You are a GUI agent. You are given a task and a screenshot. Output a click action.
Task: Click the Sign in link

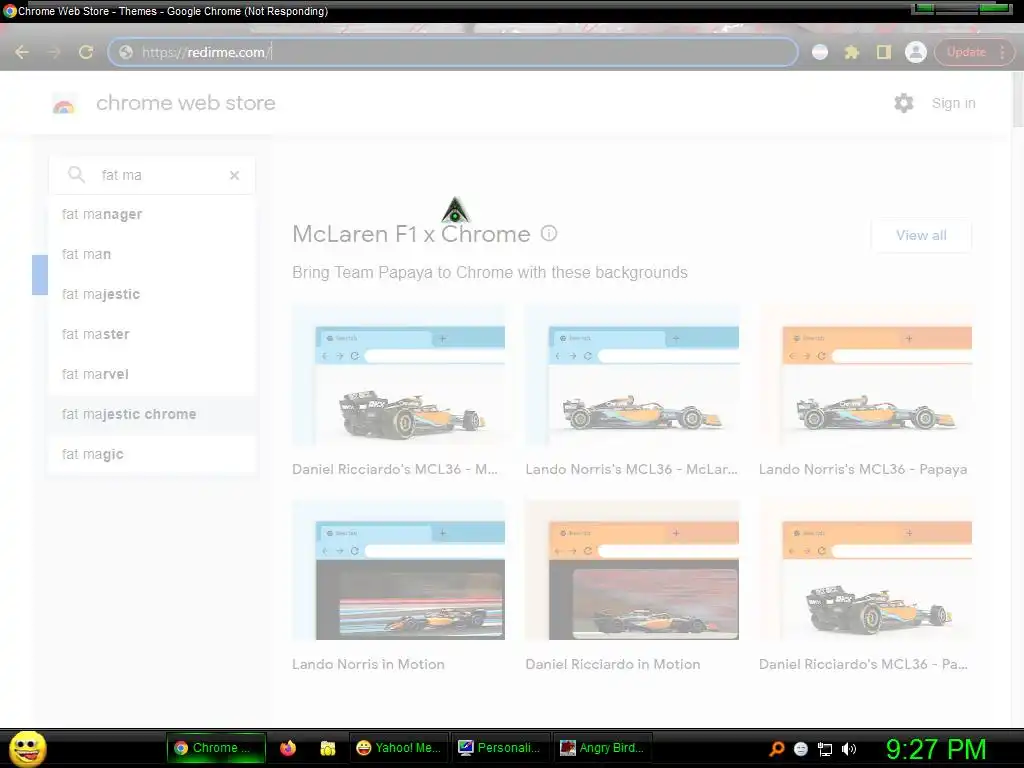(953, 103)
